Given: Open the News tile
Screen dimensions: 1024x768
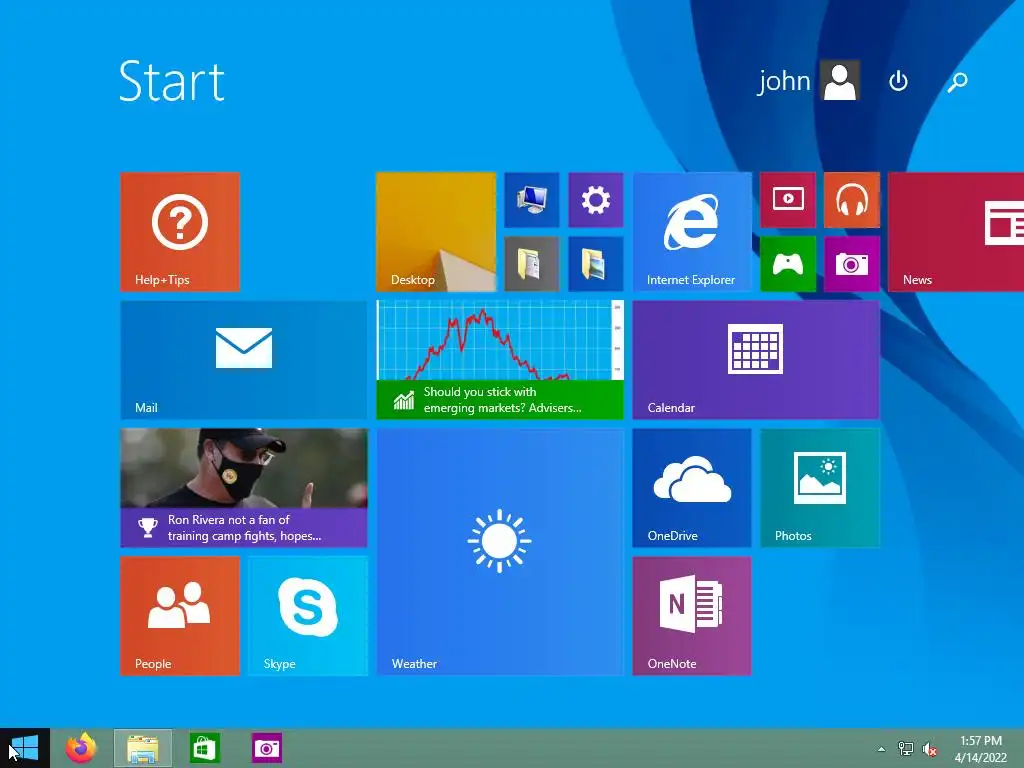Looking at the screenshot, I should [x=956, y=231].
